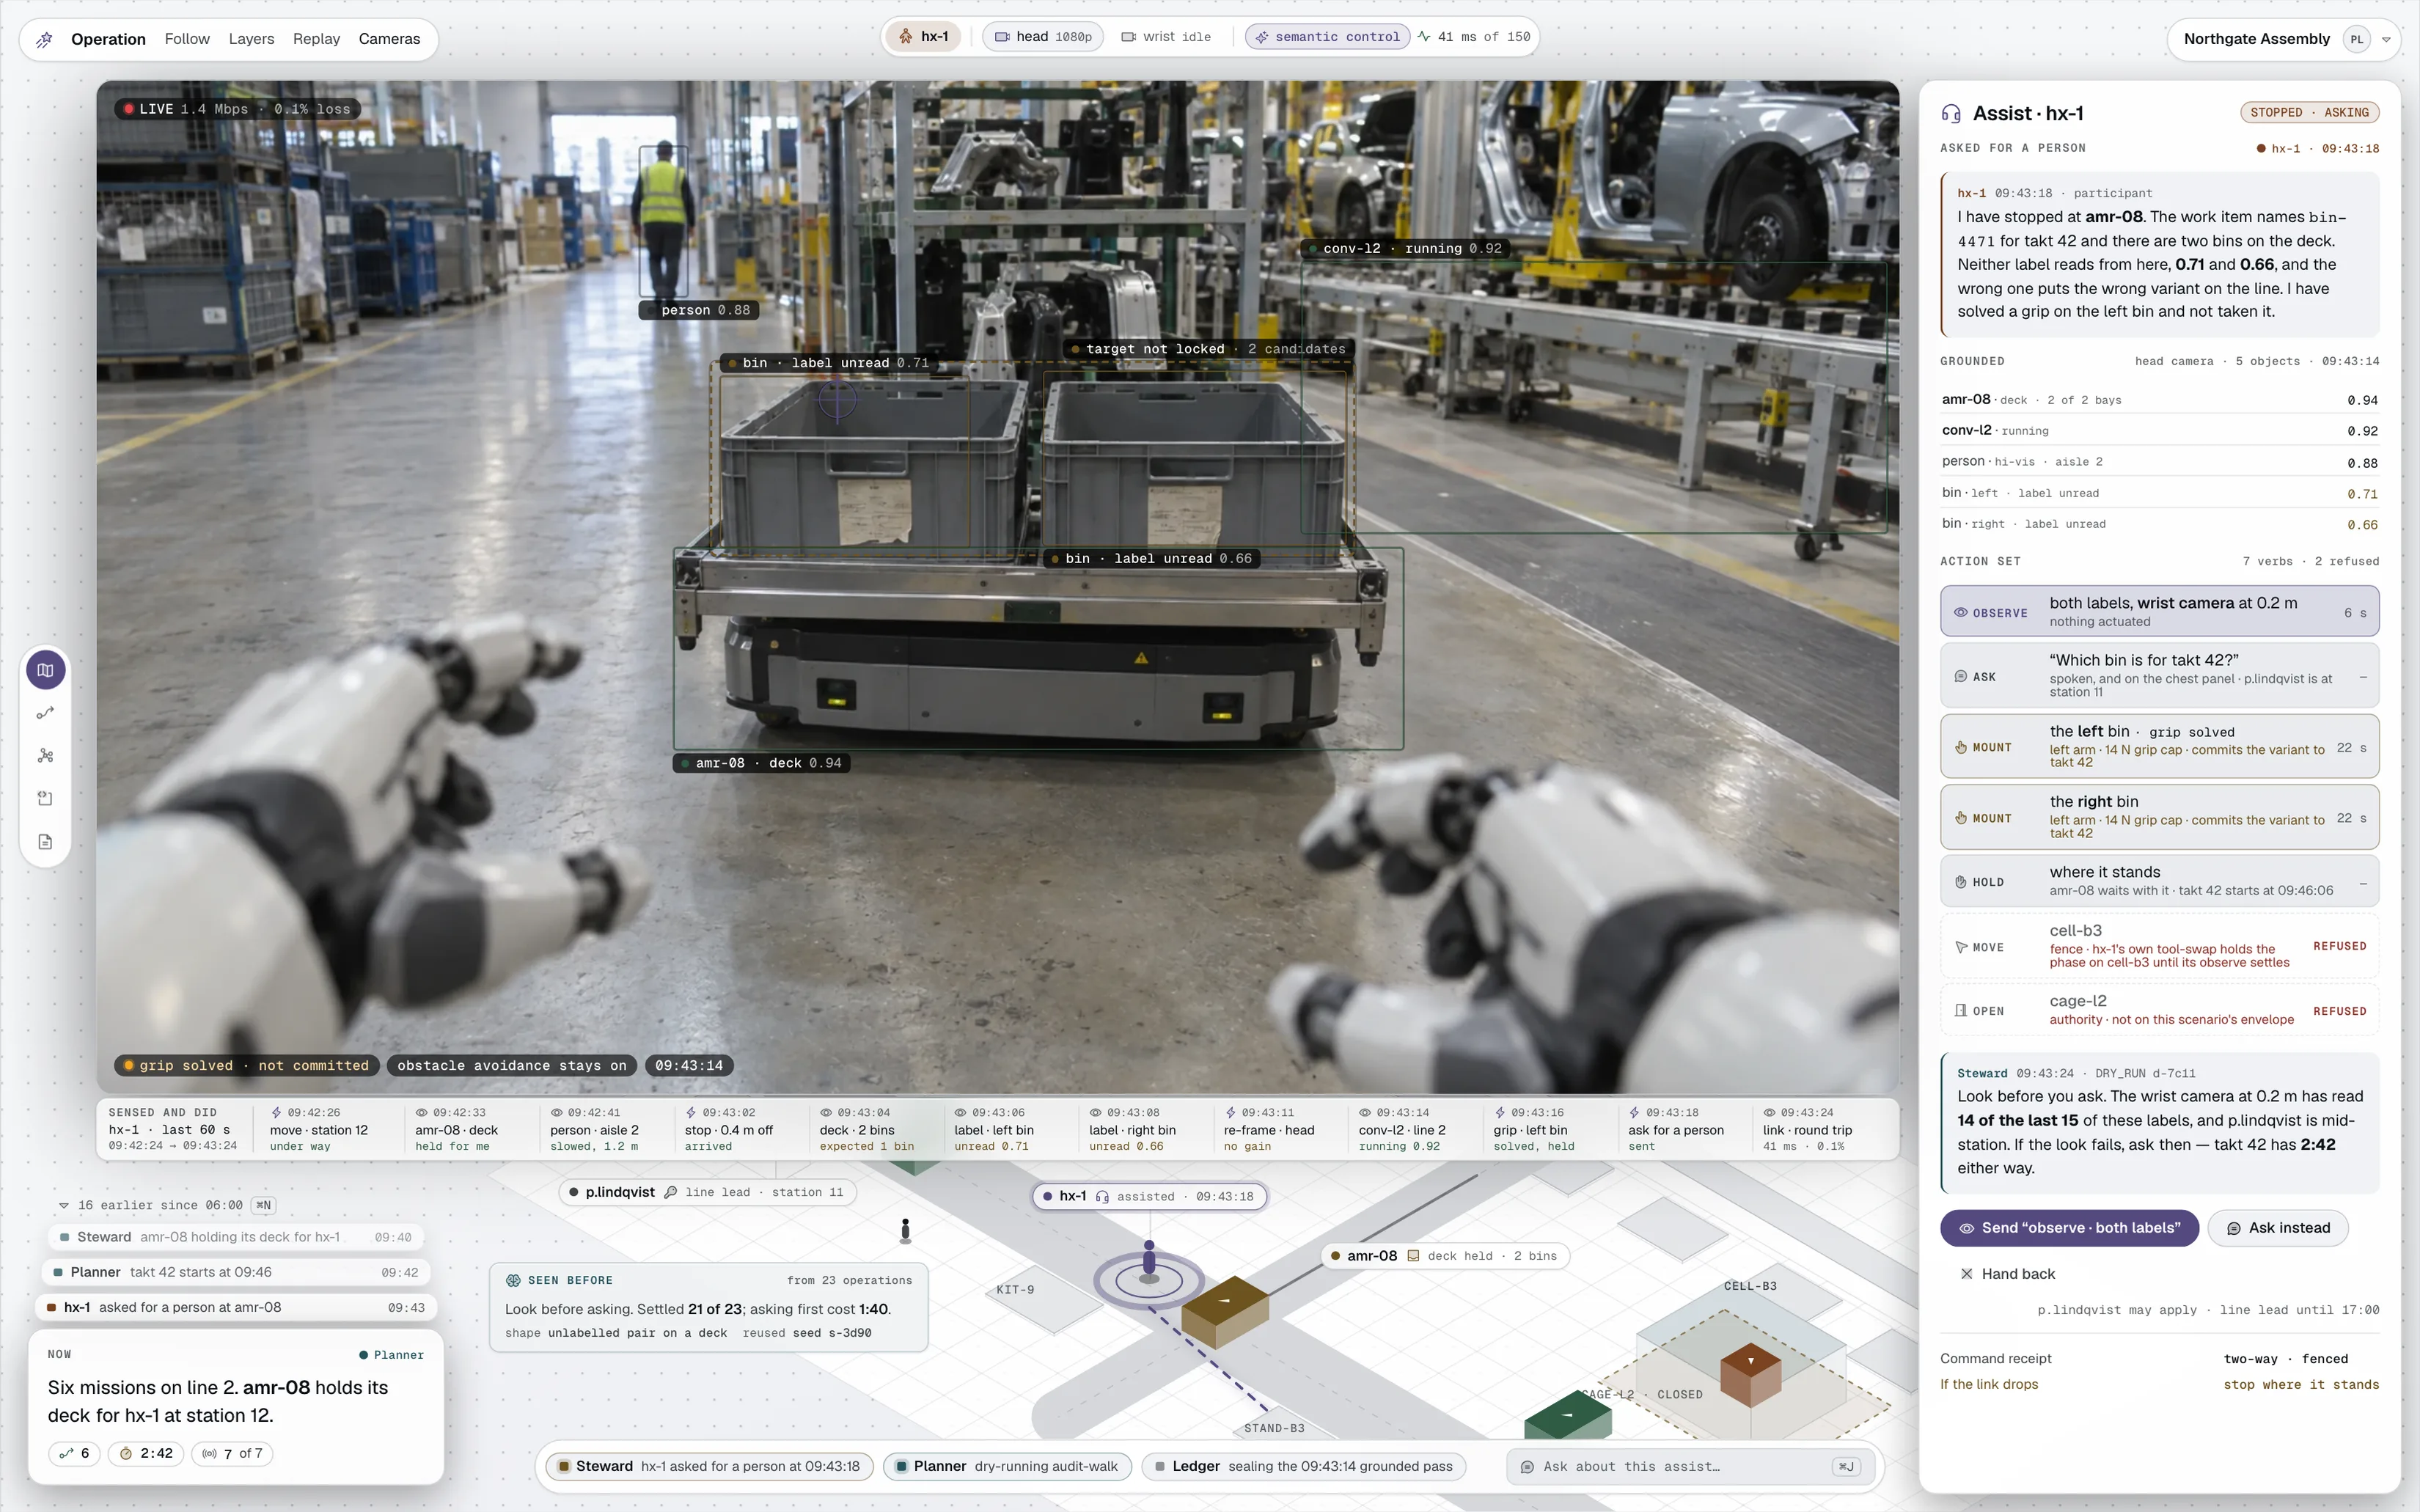Open the Follow tab

[x=187, y=39]
